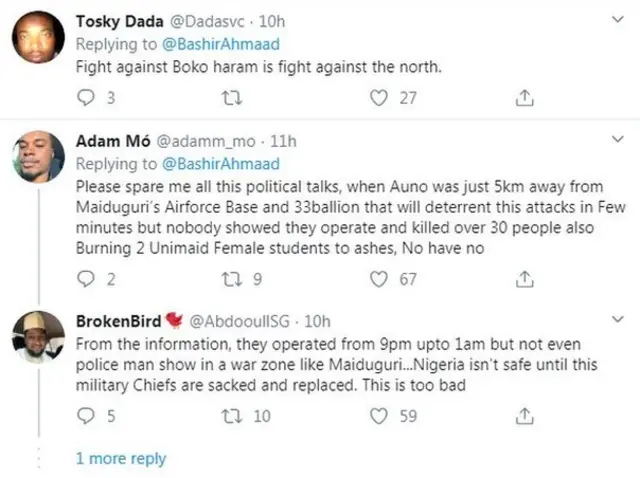This screenshot has width=640, height=478.
Task: Open @BashirAhmaad link in Tosky Dada's reply
Action: (221, 43)
